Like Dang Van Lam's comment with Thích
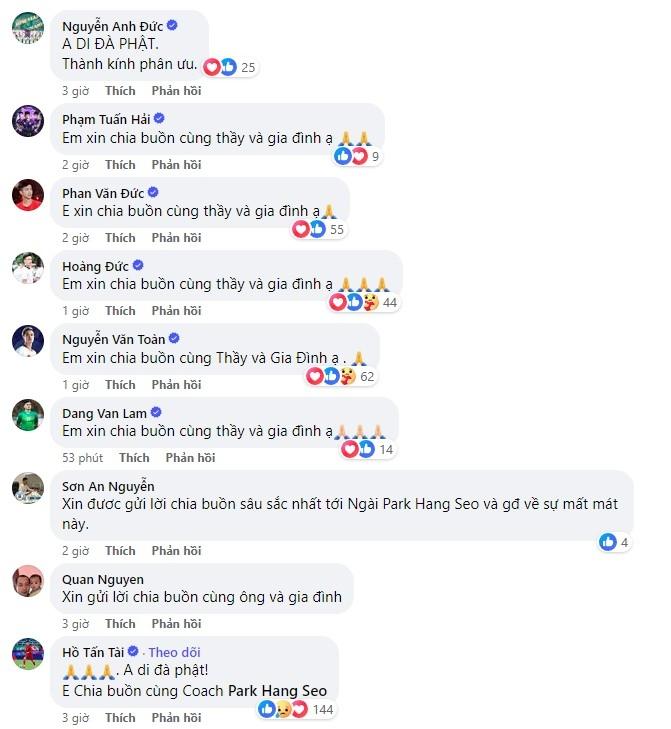671x729 pixels. coord(134,457)
